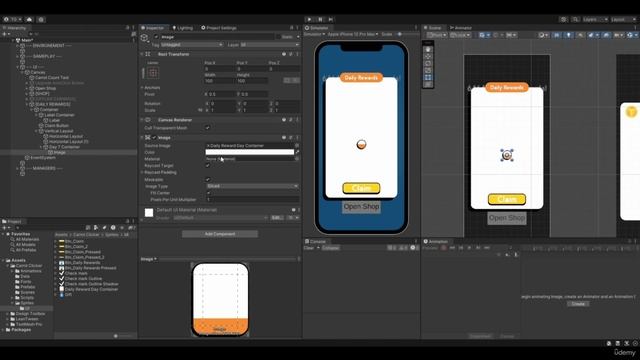
Task: Expand the Anchors foldout
Action: coord(142,87)
